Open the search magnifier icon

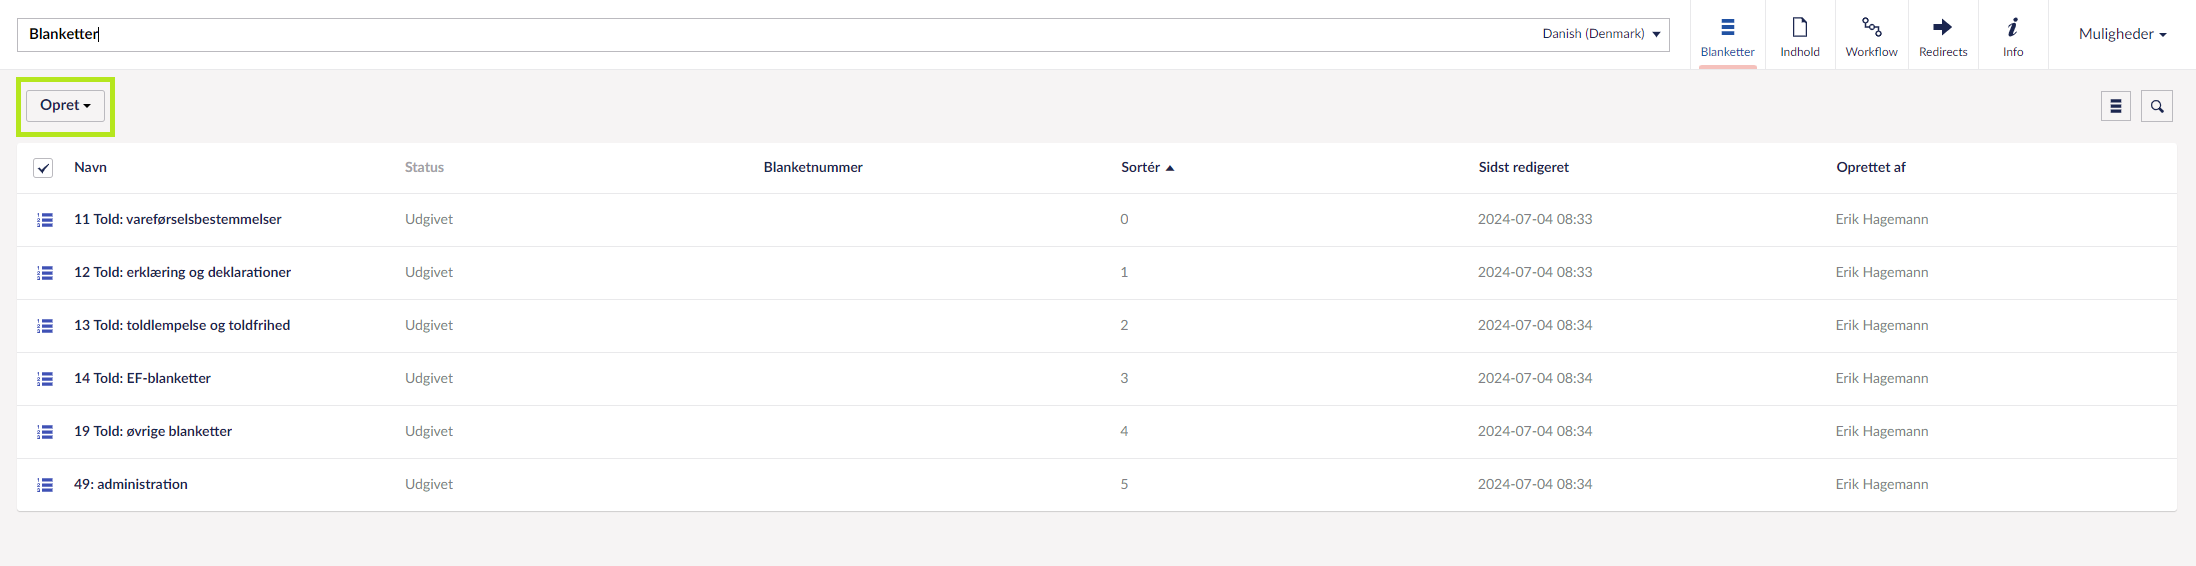tap(2157, 106)
